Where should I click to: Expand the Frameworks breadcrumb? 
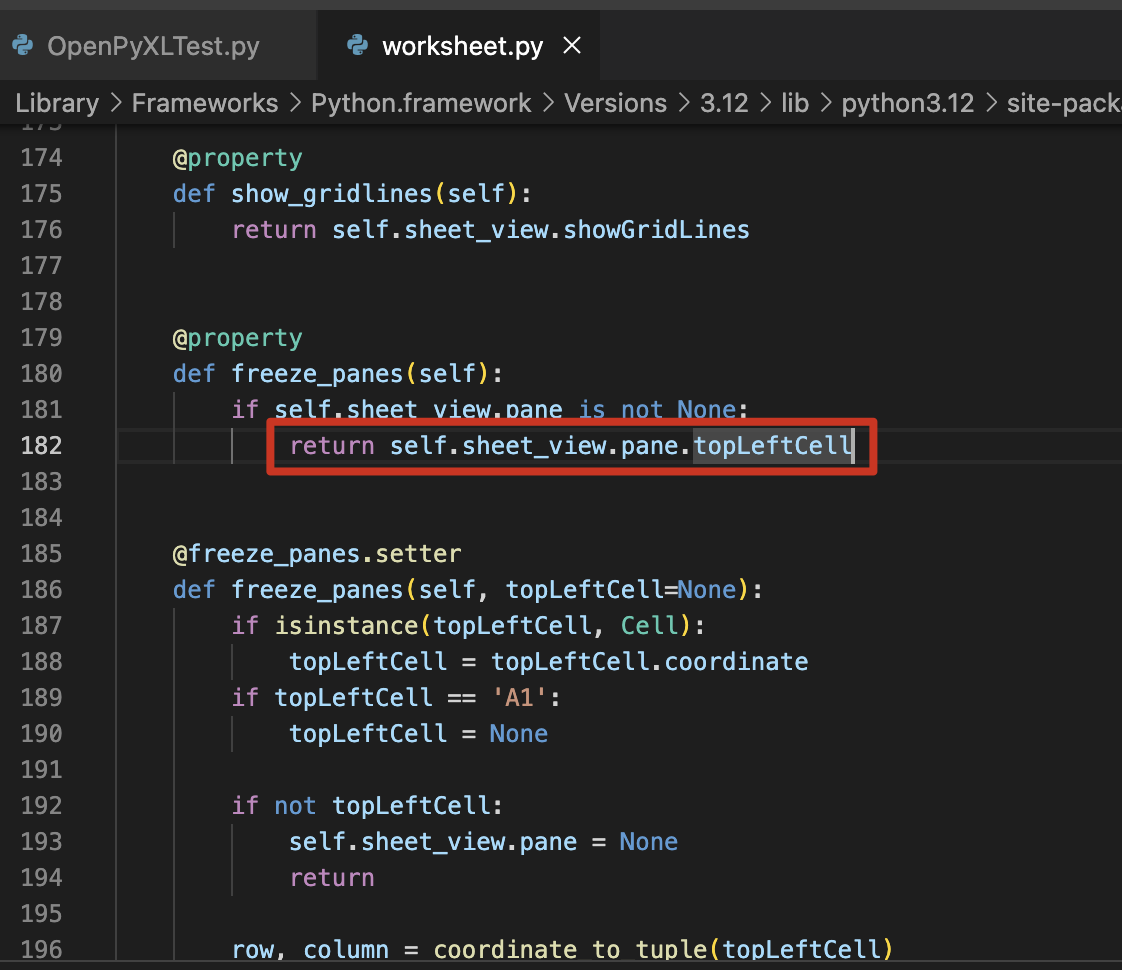(205, 103)
